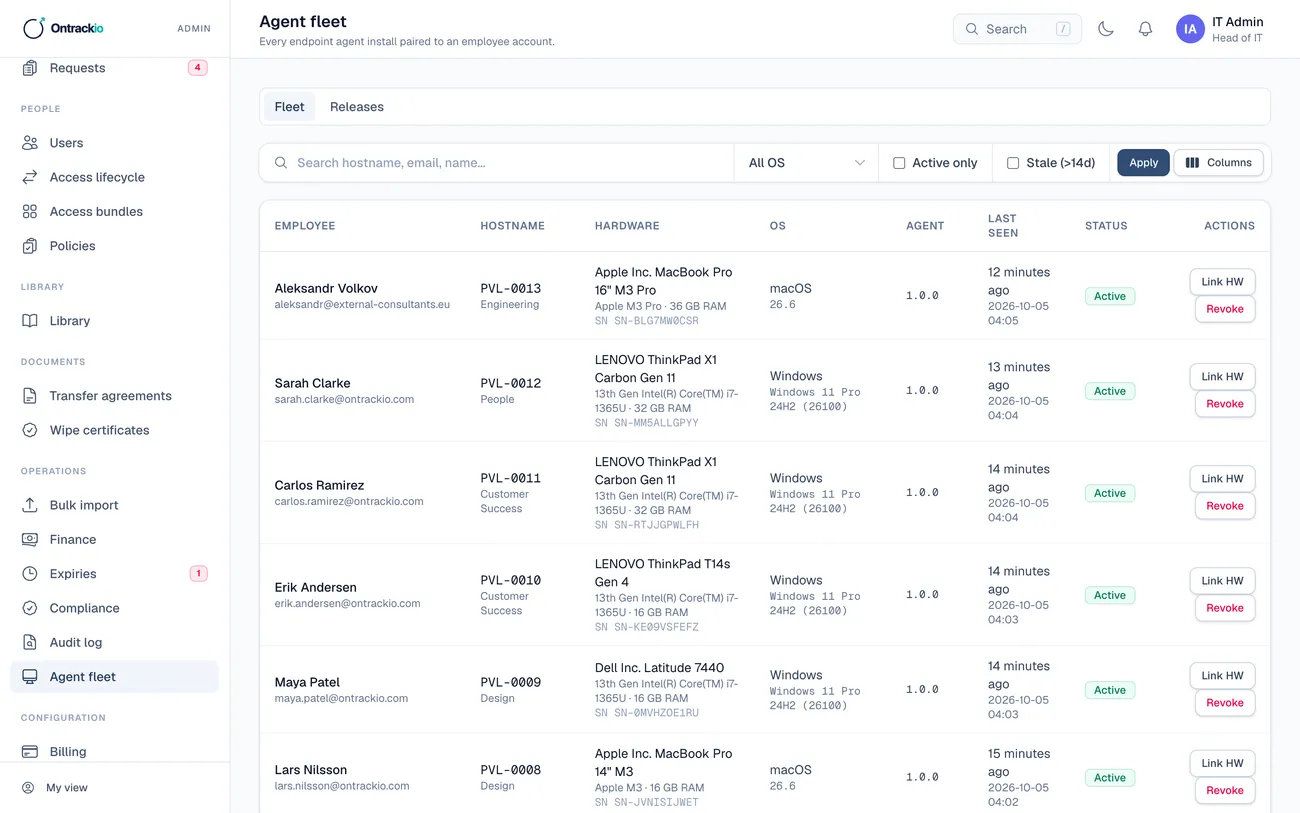Click the Employee column header

pos(305,226)
